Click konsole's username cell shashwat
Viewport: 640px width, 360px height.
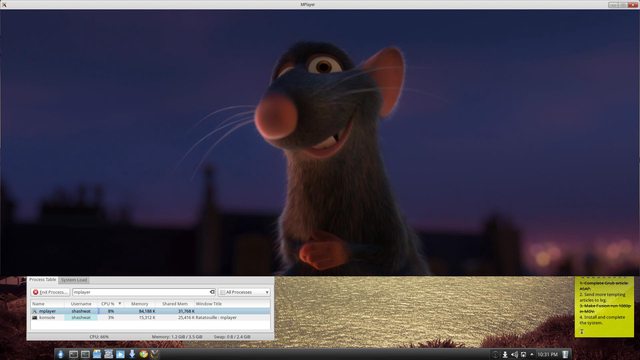[81, 318]
